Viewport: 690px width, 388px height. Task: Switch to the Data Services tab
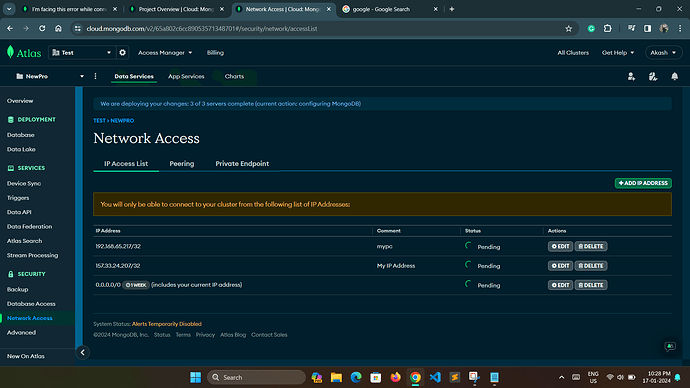click(134, 76)
